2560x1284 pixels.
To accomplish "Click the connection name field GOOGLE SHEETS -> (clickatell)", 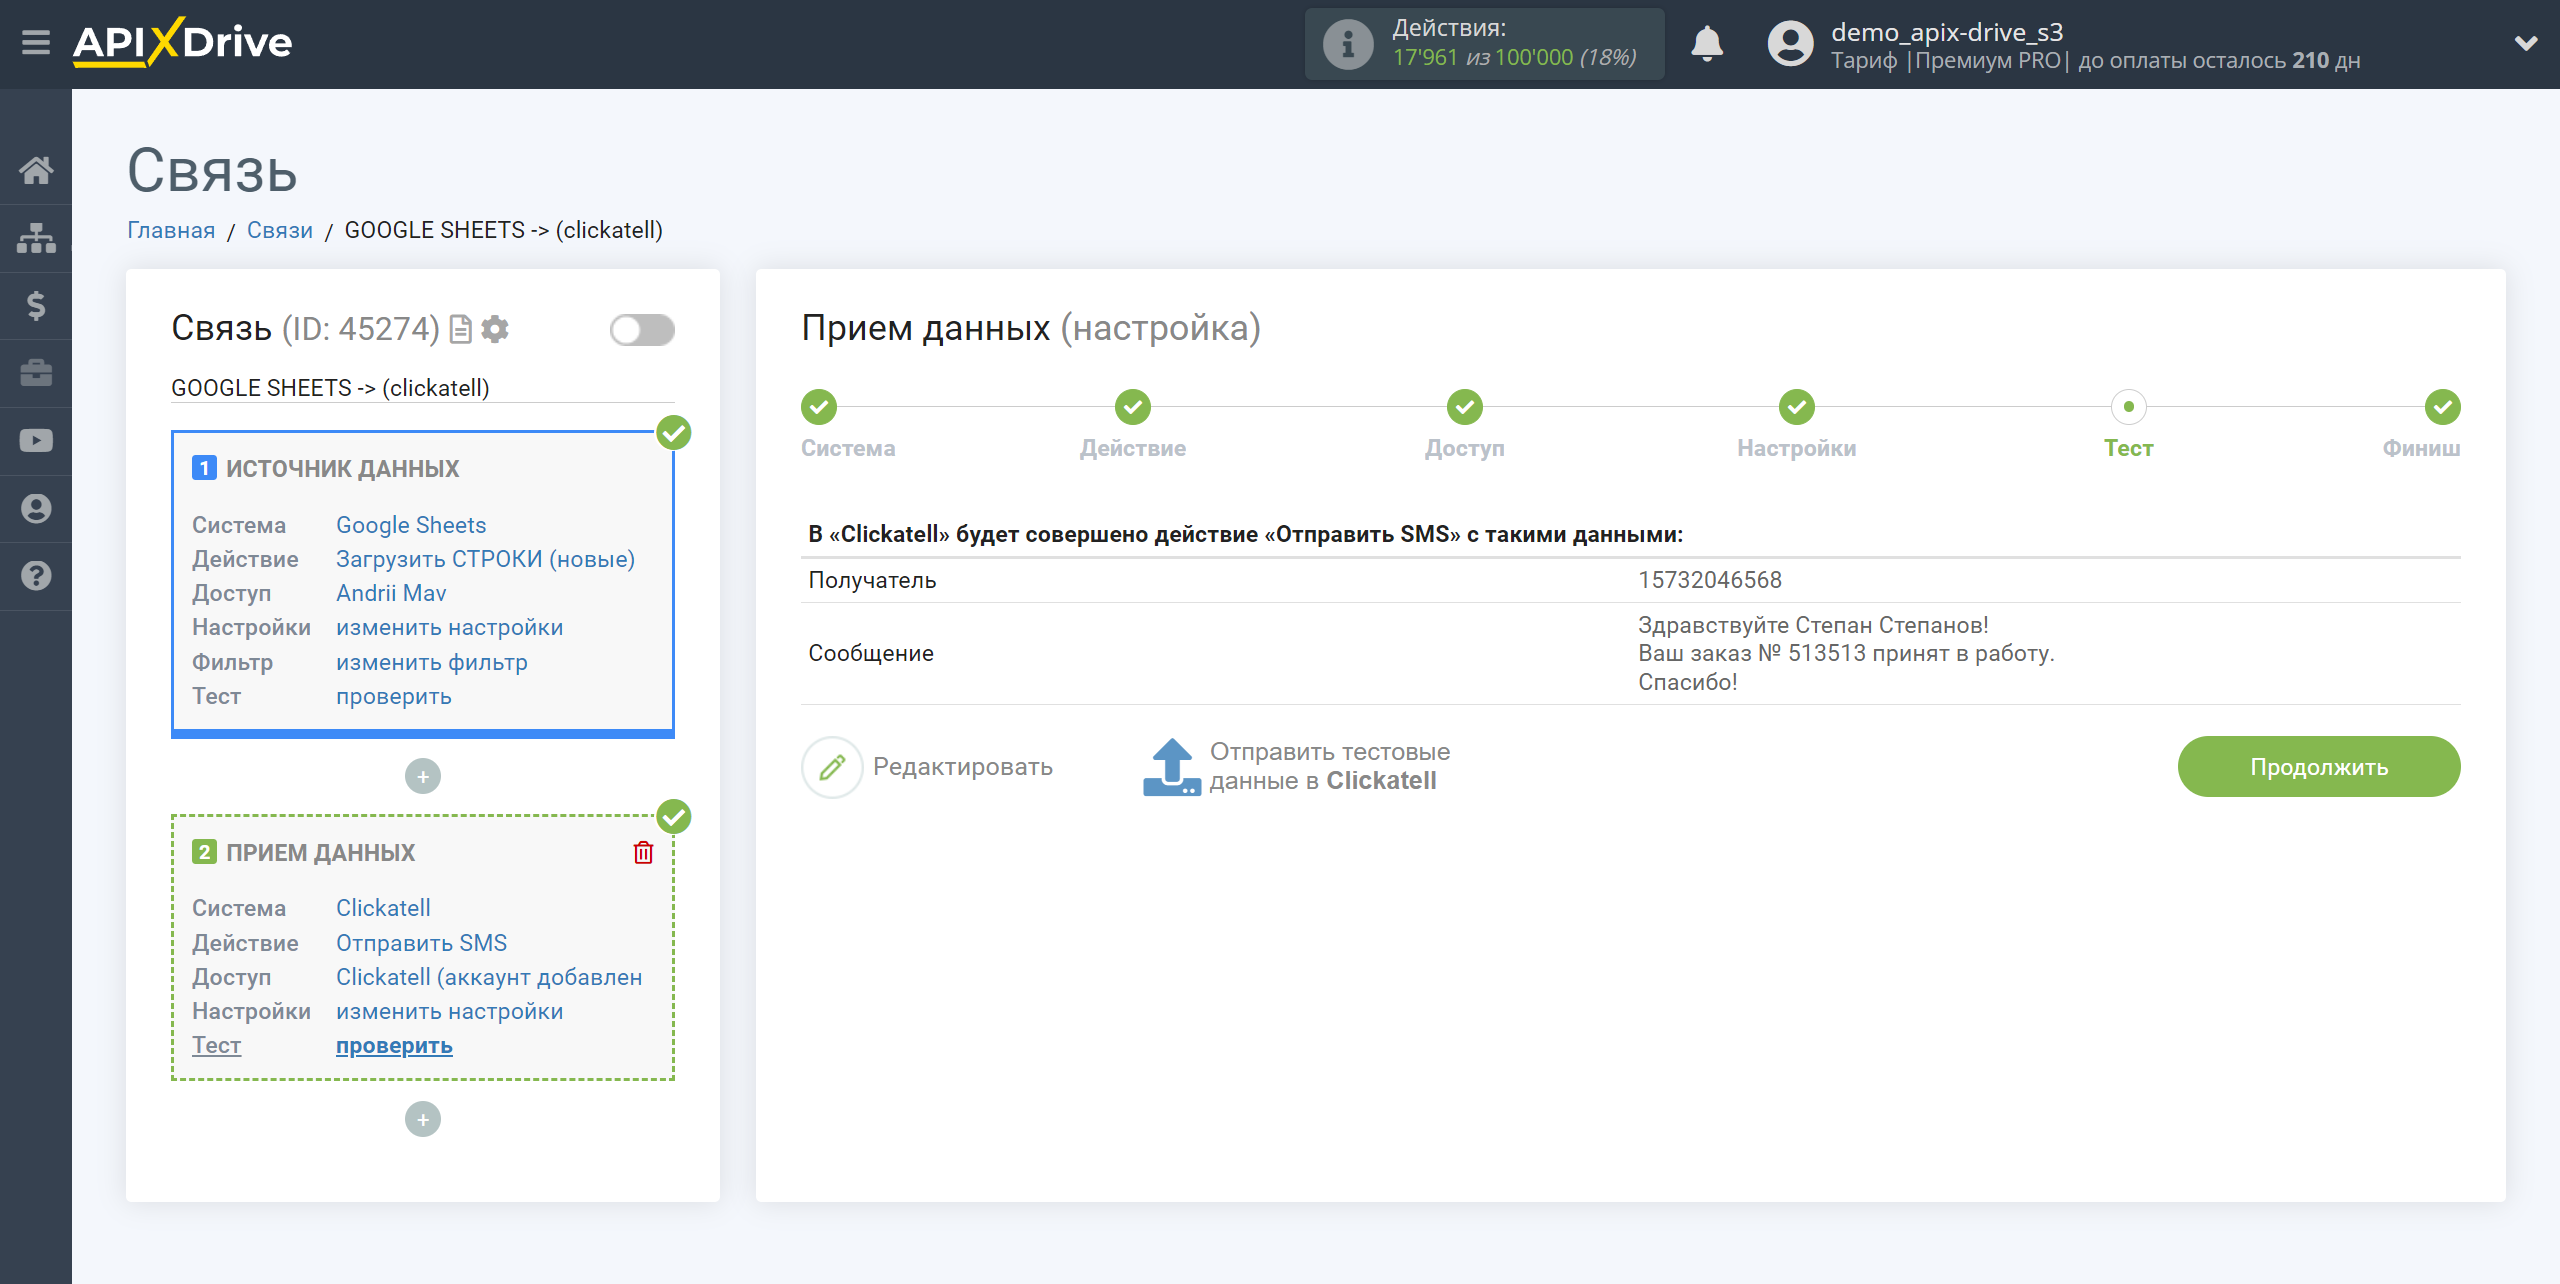I will tap(423, 388).
